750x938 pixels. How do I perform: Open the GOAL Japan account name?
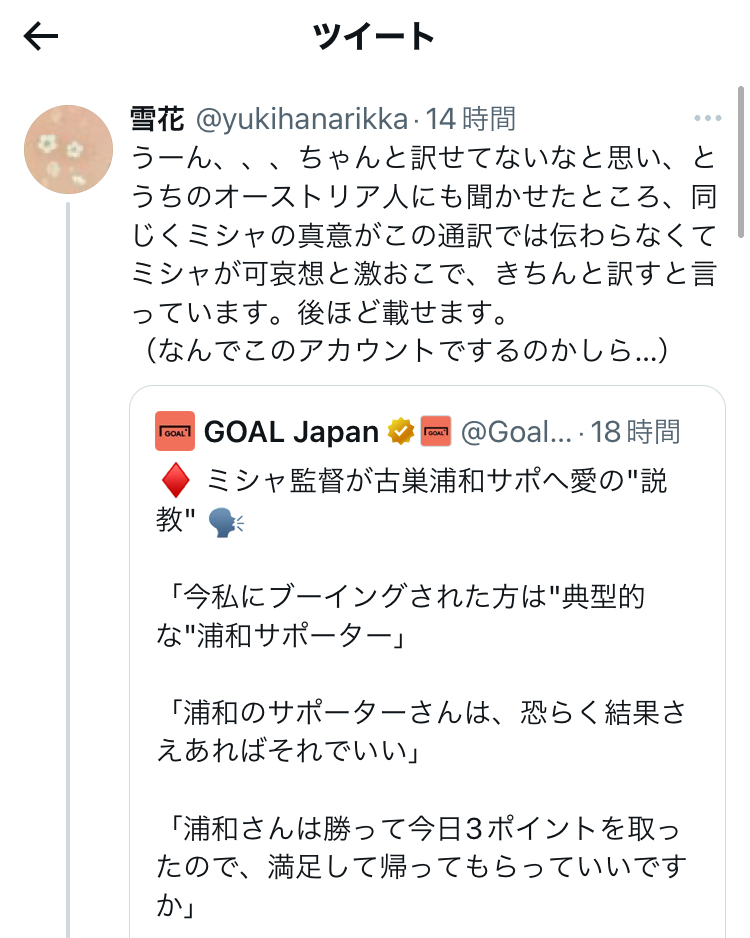click(x=291, y=431)
